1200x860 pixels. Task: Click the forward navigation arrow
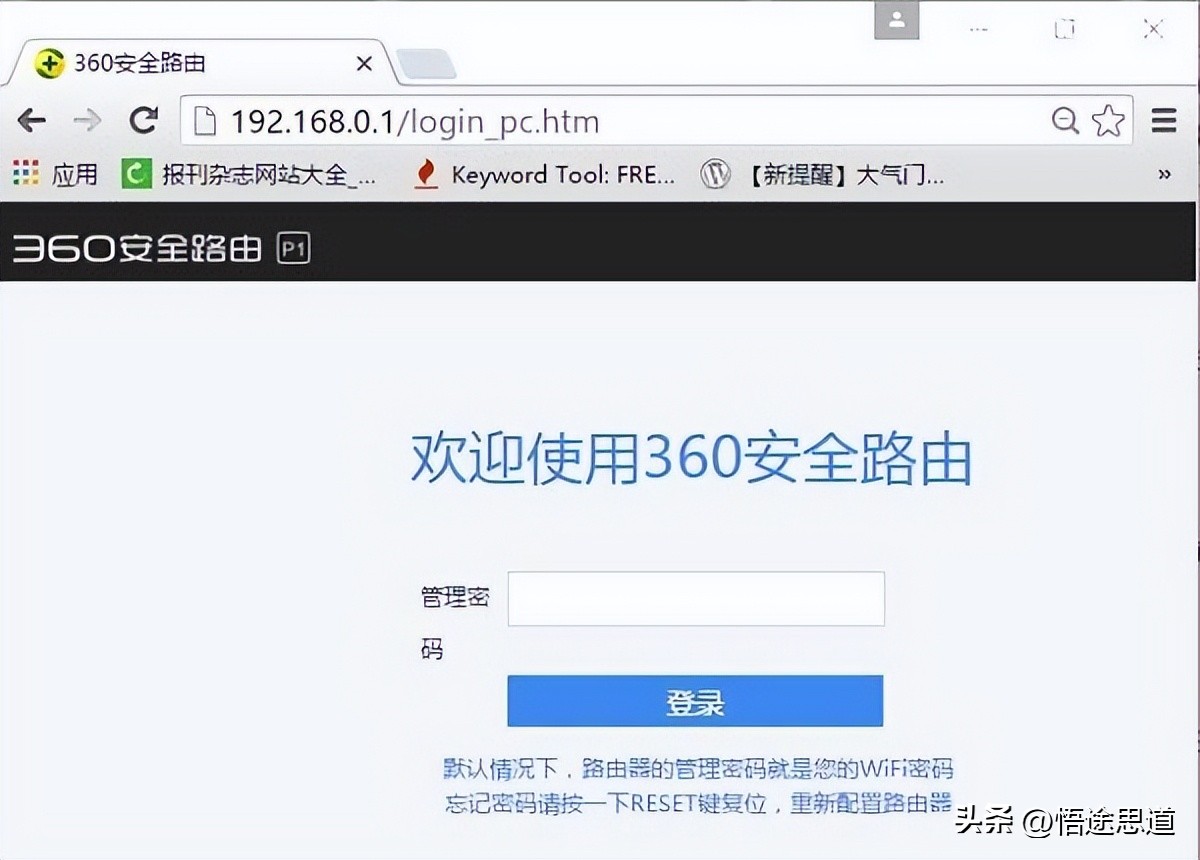point(88,120)
